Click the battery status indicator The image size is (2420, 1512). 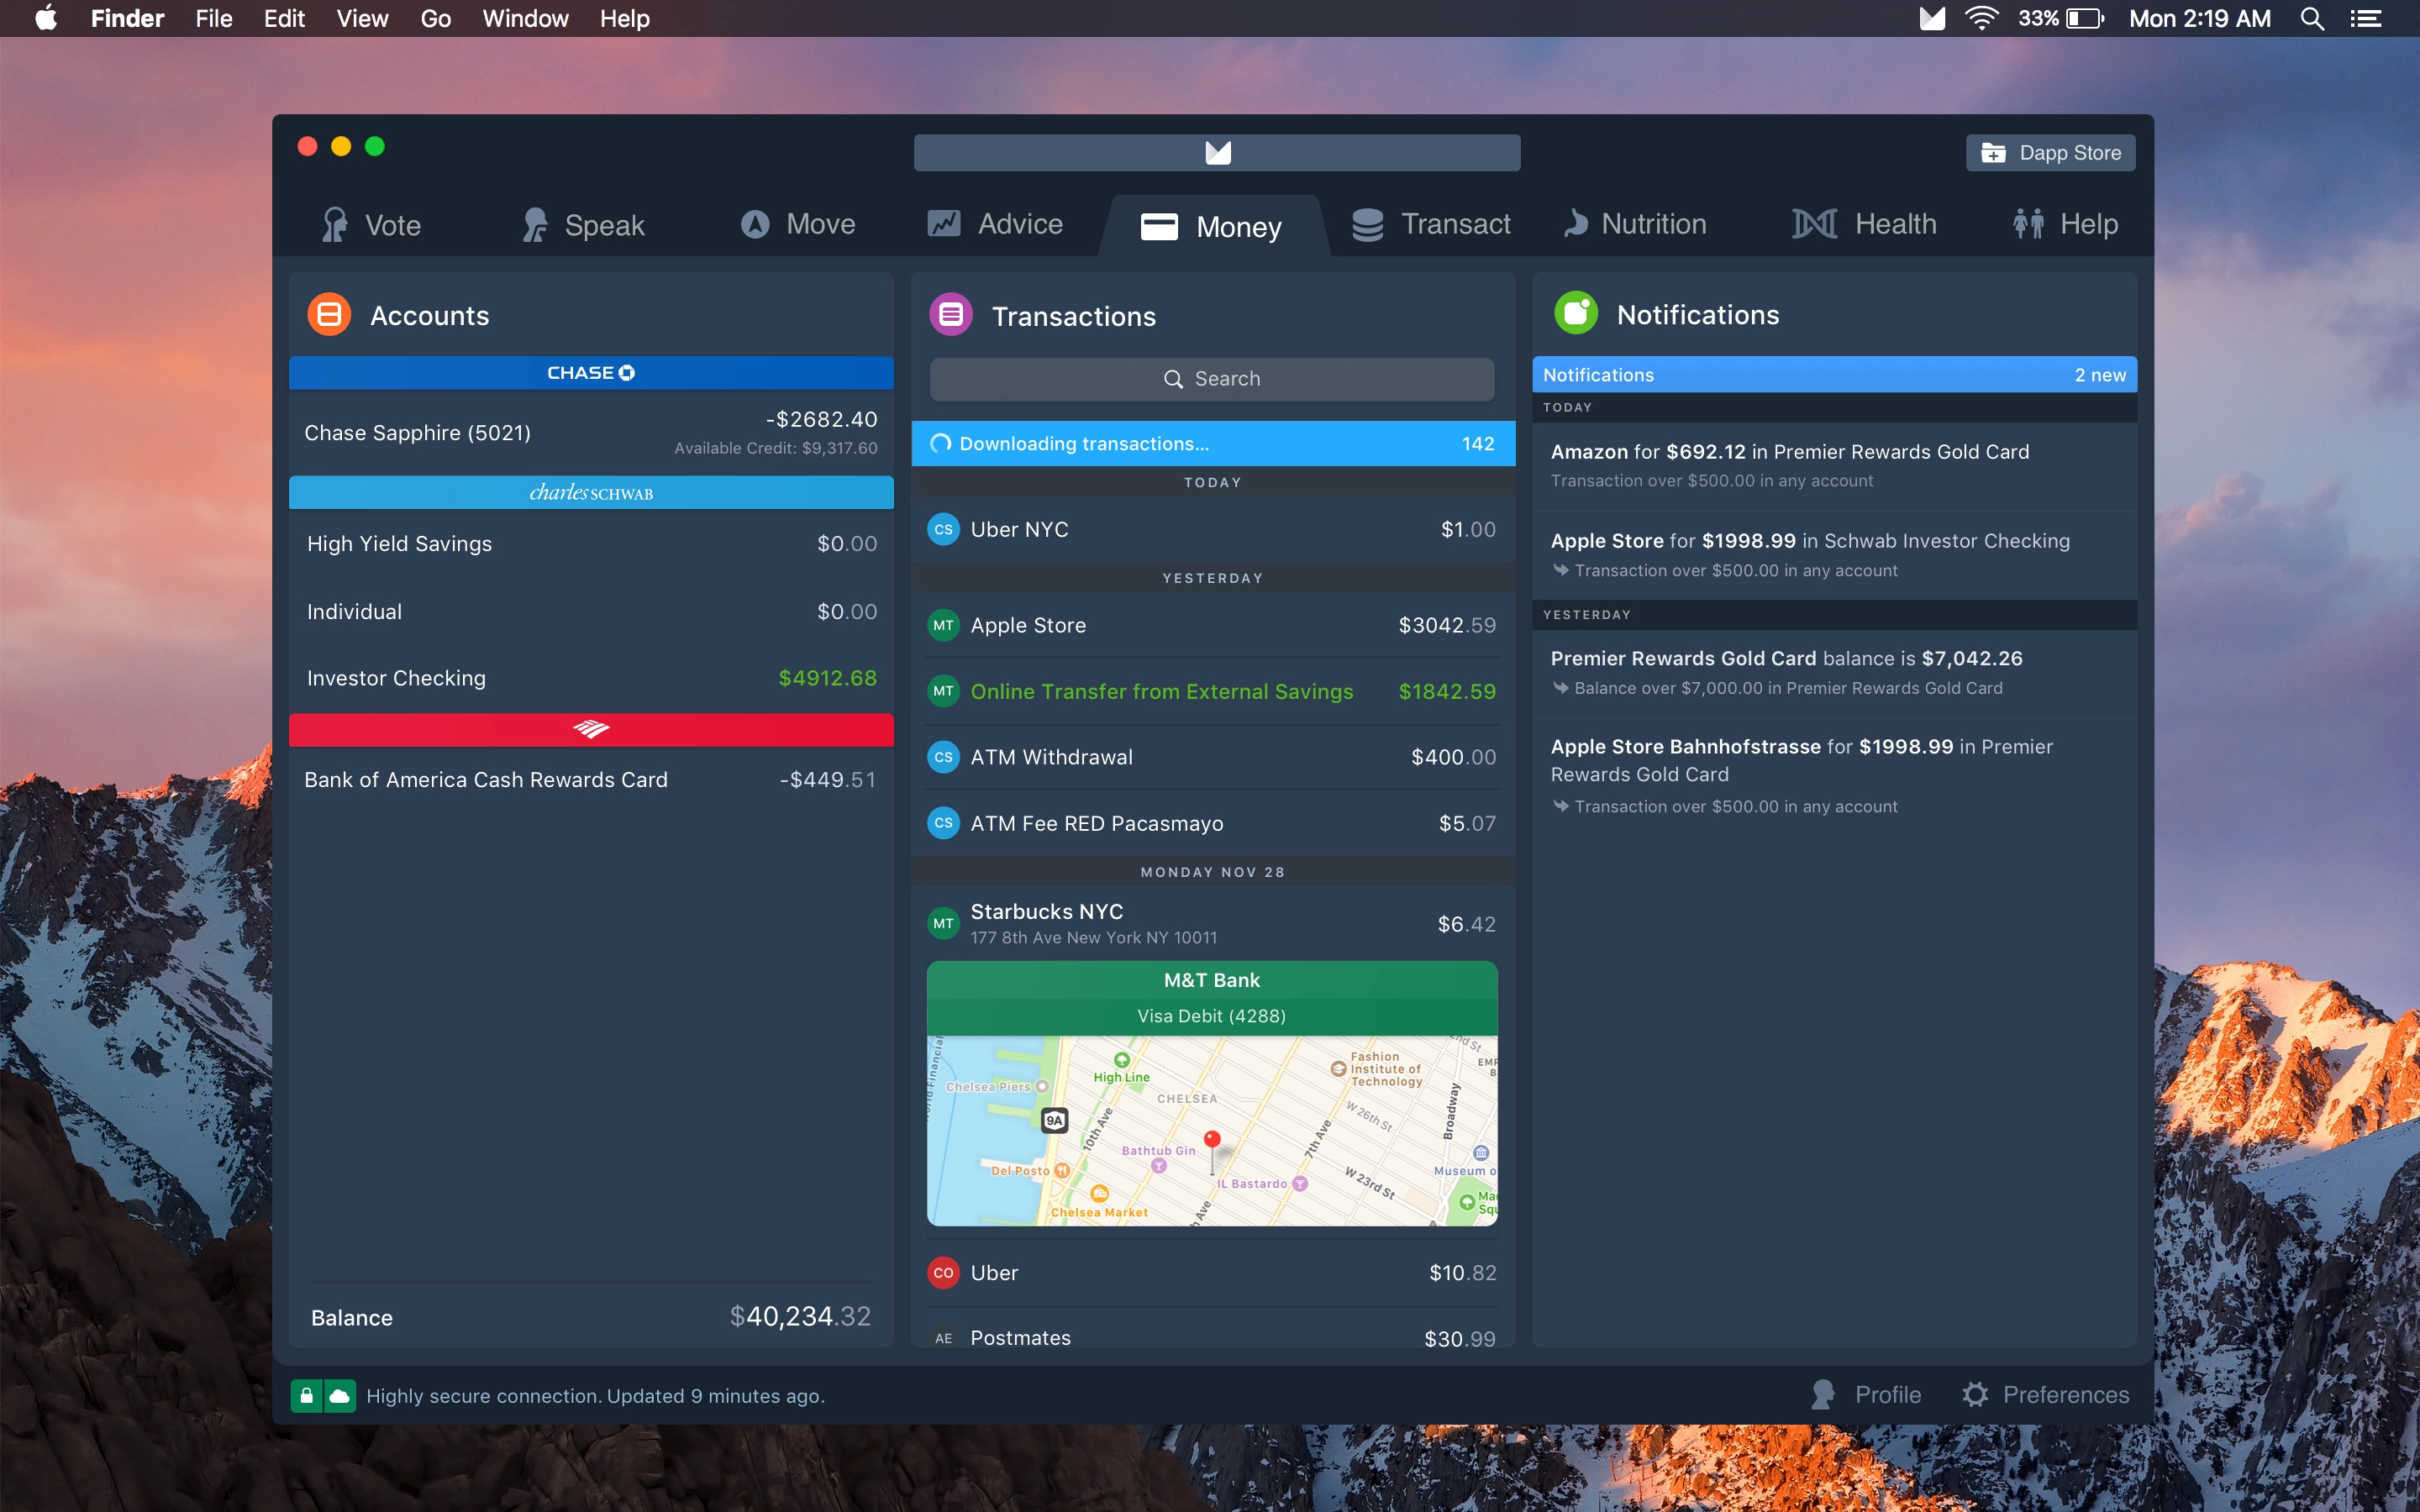[2060, 18]
